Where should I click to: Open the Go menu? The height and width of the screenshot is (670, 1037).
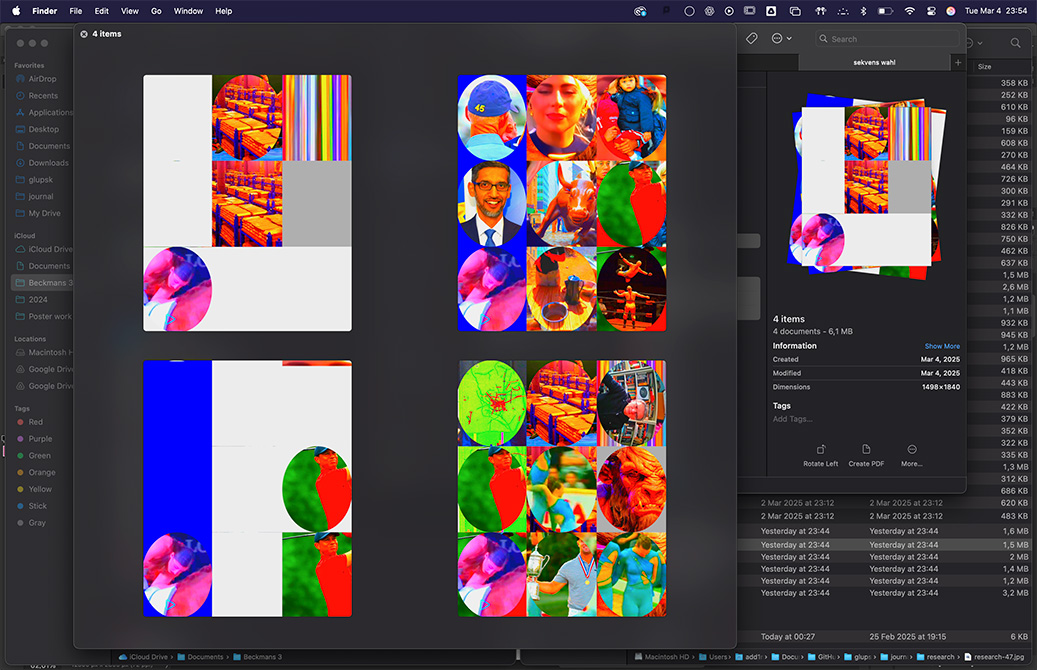coord(156,11)
